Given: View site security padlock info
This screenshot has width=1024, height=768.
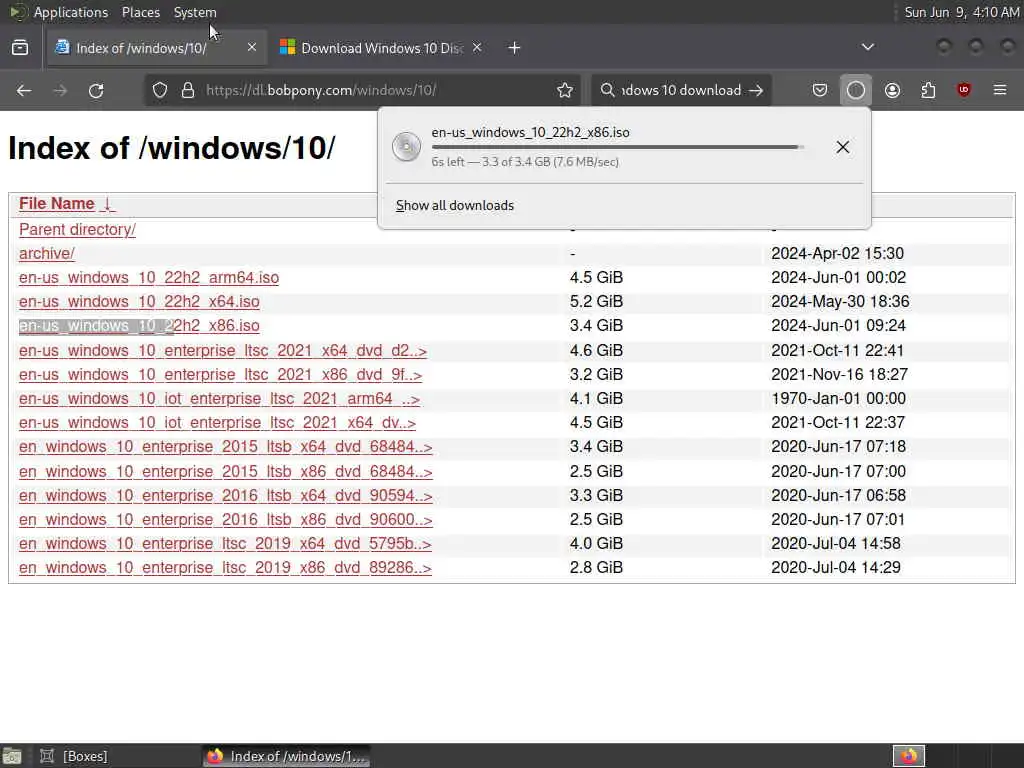Looking at the screenshot, I should click(188, 90).
